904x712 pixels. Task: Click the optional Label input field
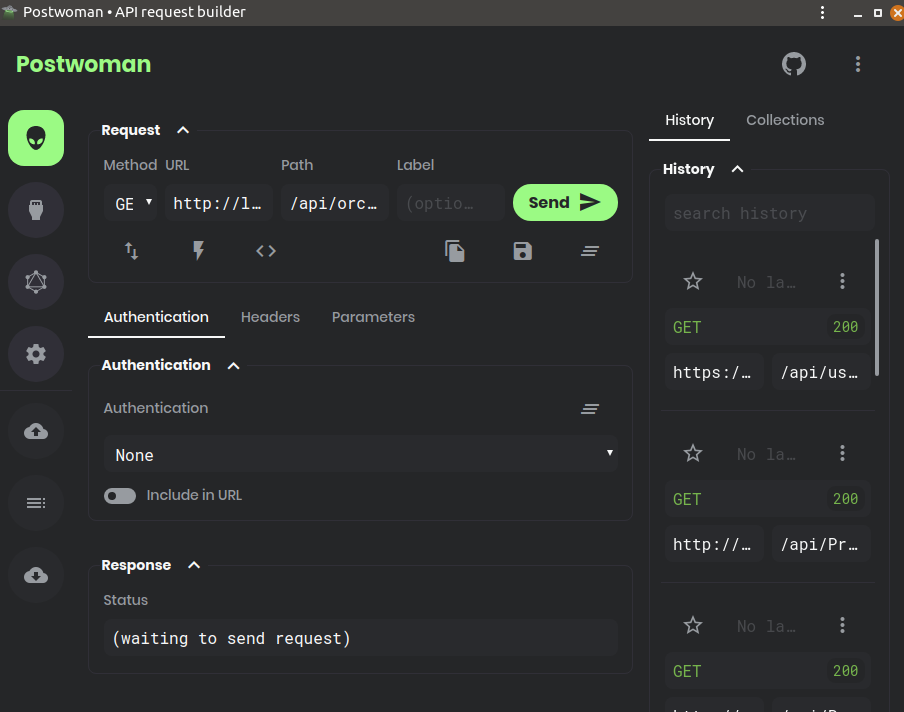pyautogui.click(x=451, y=203)
